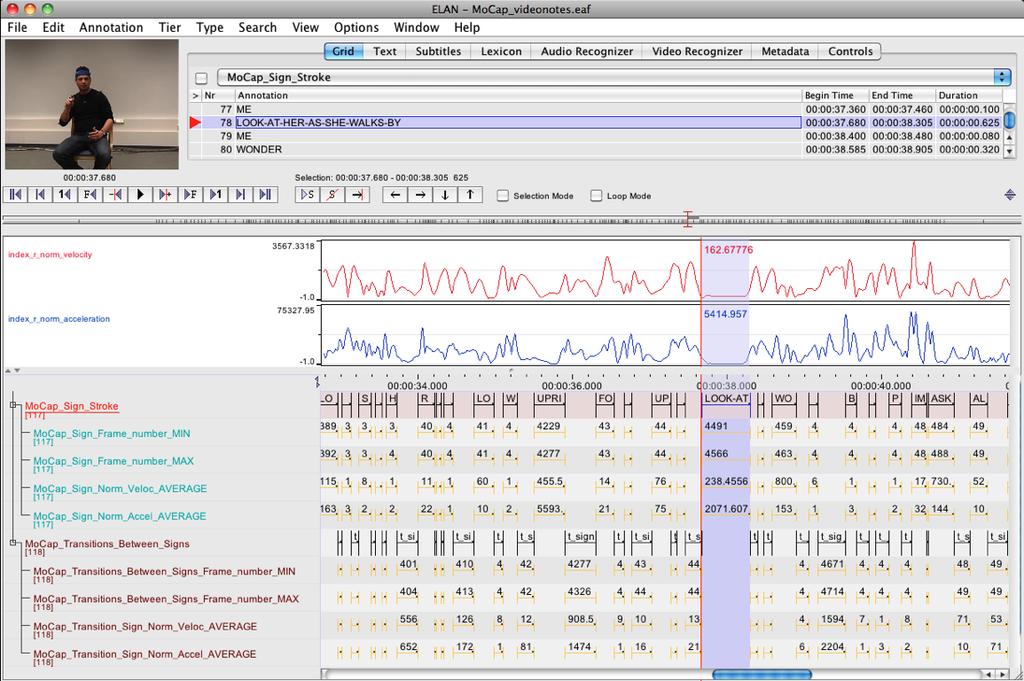
Task: Open the Video Recognizer tab
Action: pos(697,52)
